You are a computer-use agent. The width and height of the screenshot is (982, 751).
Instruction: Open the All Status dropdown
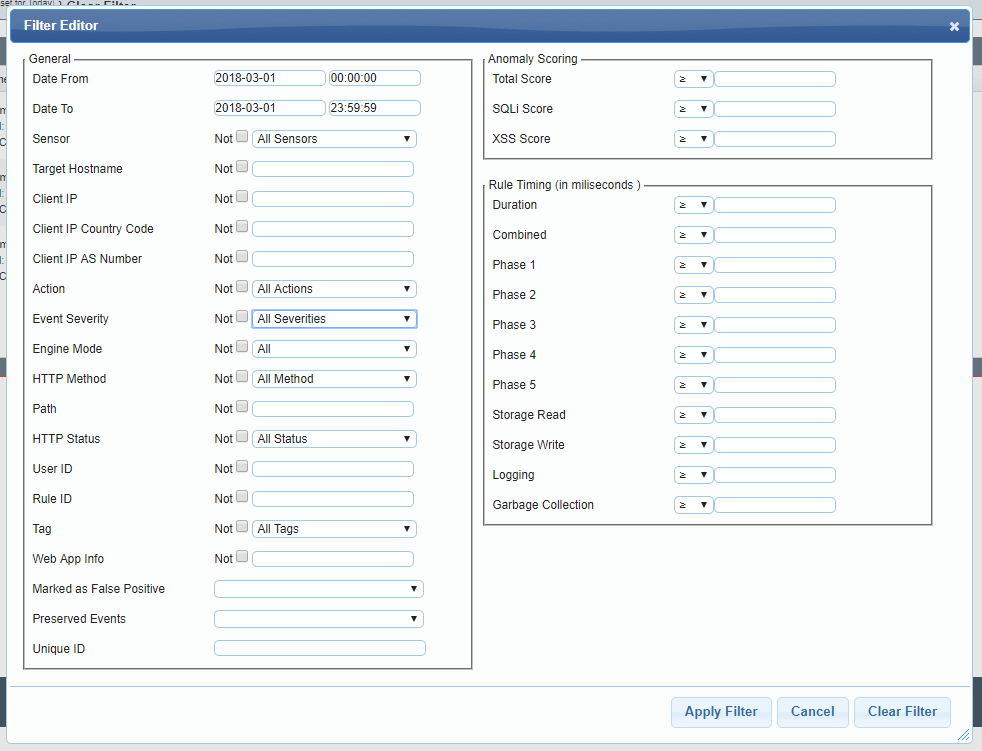tap(334, 439)
